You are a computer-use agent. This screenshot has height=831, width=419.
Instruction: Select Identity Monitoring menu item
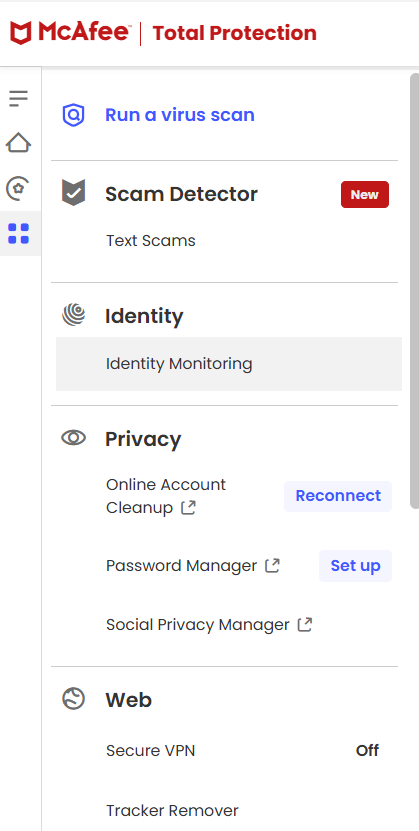pyautogui.click(x=229, y=364)
